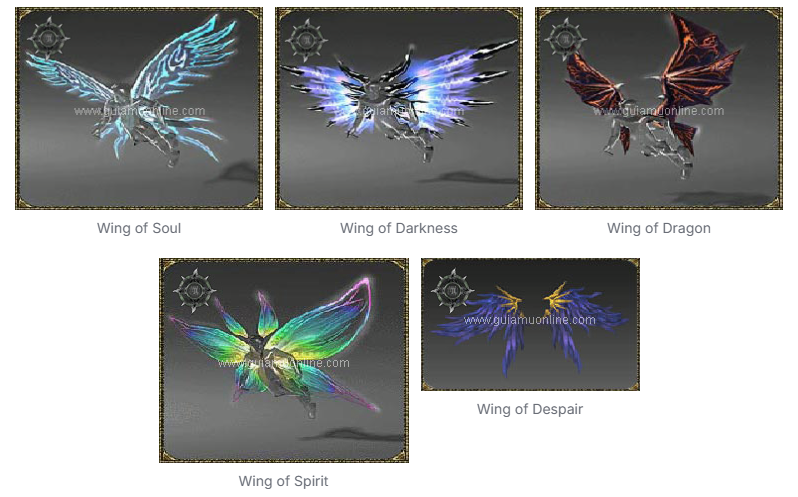Click emblem icon in Wing of Spirit image
798x497 pixels.
tap(194, 290)
